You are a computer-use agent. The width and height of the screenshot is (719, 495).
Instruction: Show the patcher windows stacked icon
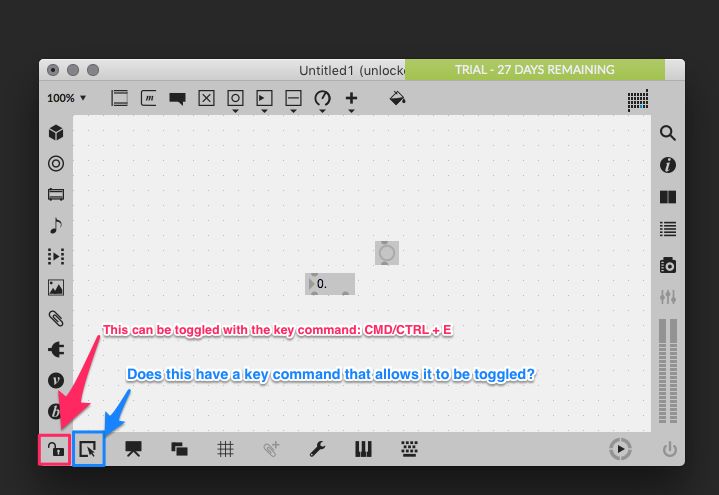pyautogui.click(x=179, y=449)
